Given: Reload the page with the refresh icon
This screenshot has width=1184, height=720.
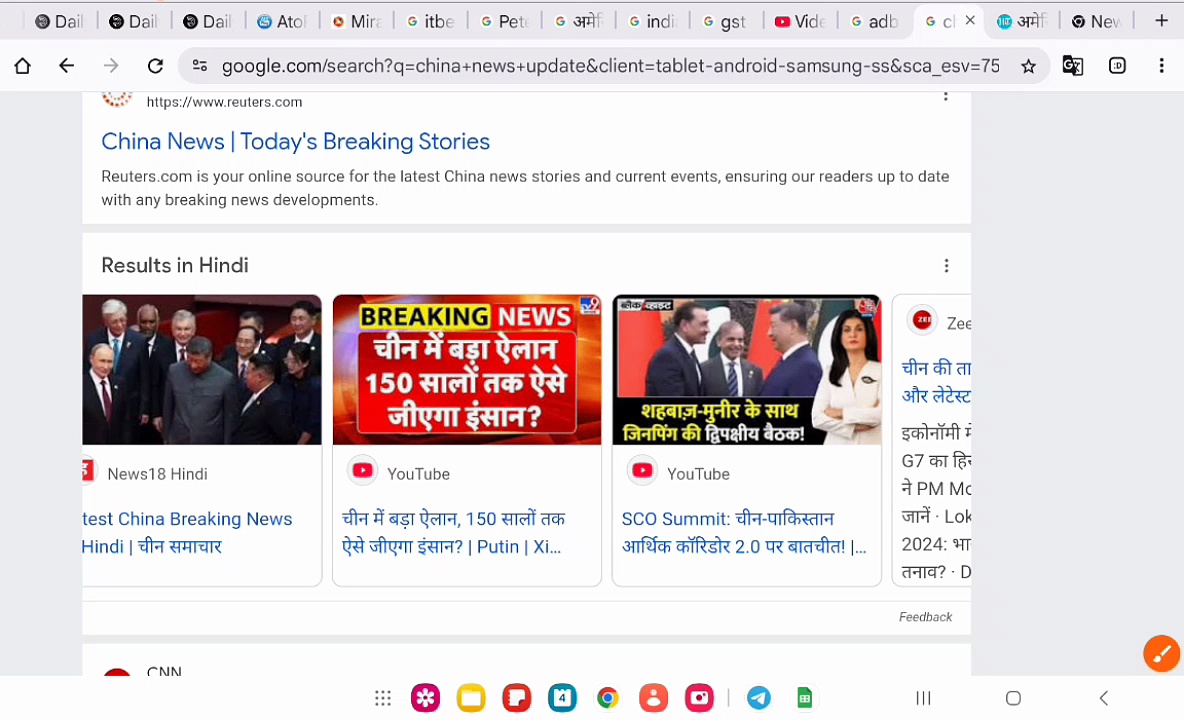Looking at the screenshot, I should [x=156, y=66].
